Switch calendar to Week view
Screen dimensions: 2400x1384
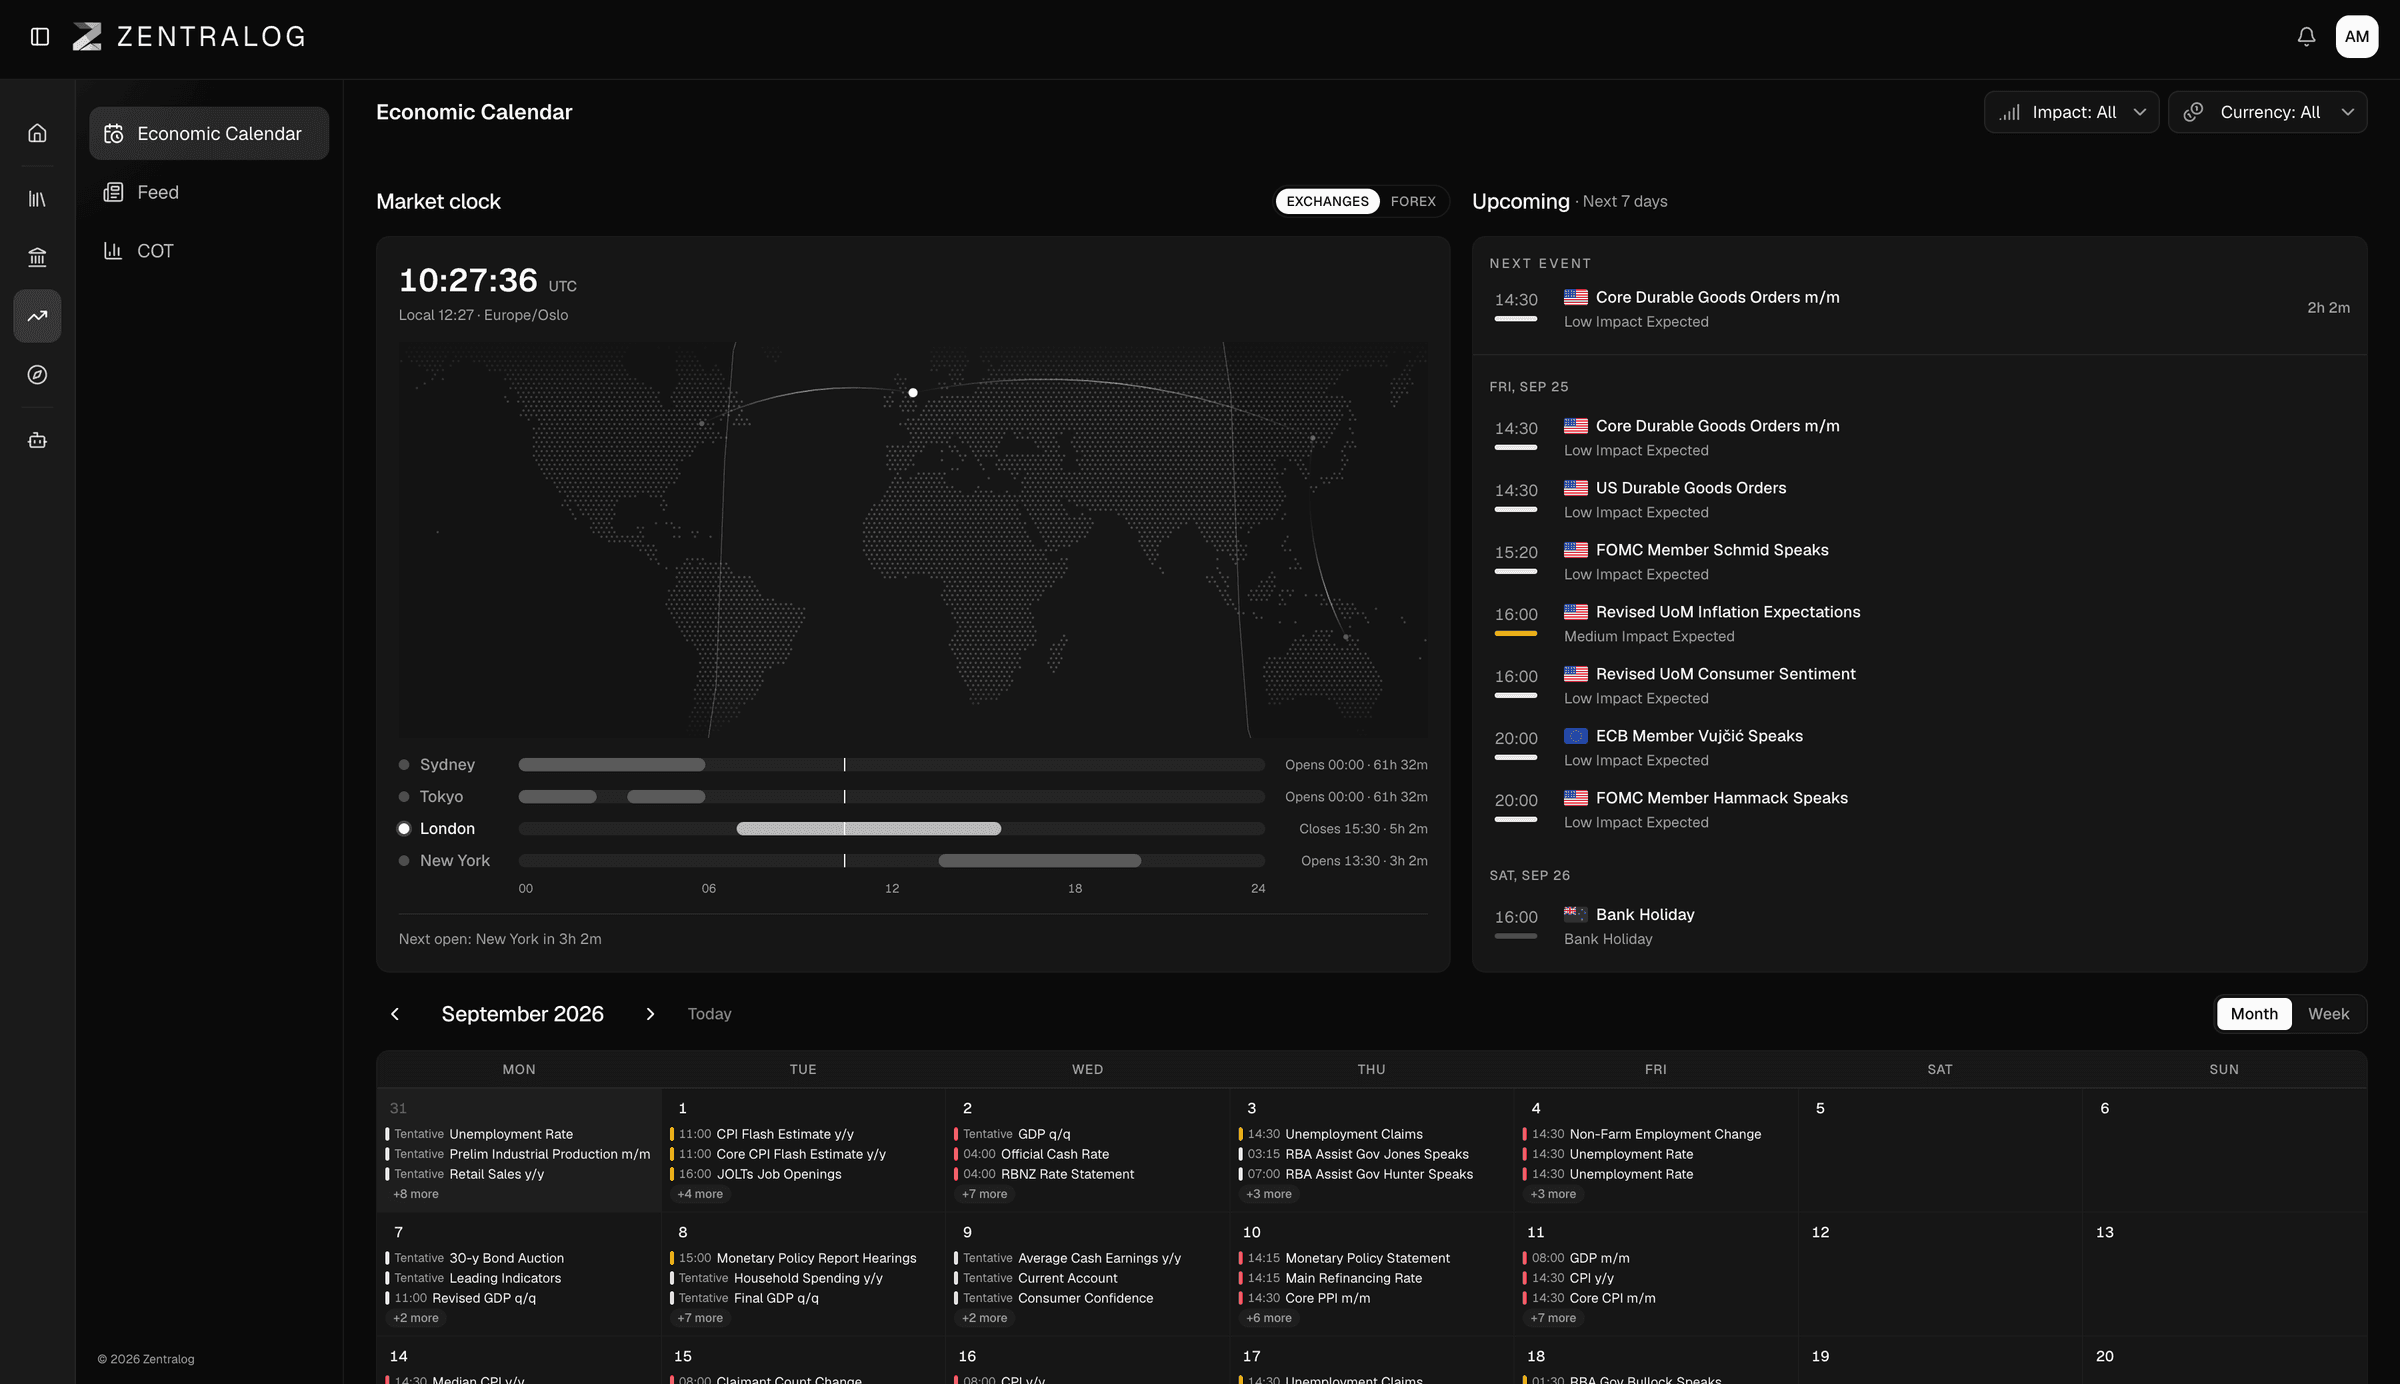2328,1014
